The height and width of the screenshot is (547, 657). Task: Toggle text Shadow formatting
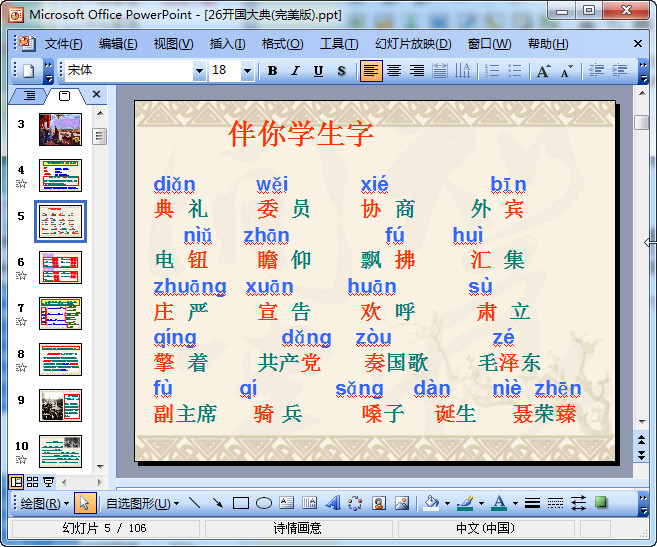[x=341, y=70]
